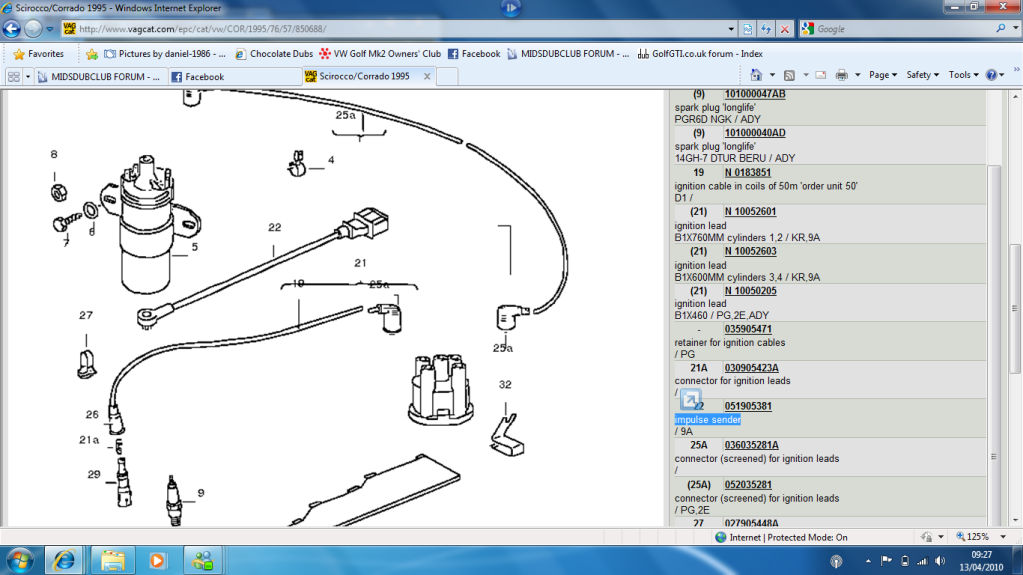The width and height of the screenshot is (1023, 575).
Task: Switch to the Facebook tab
Action: pos(234,77)
